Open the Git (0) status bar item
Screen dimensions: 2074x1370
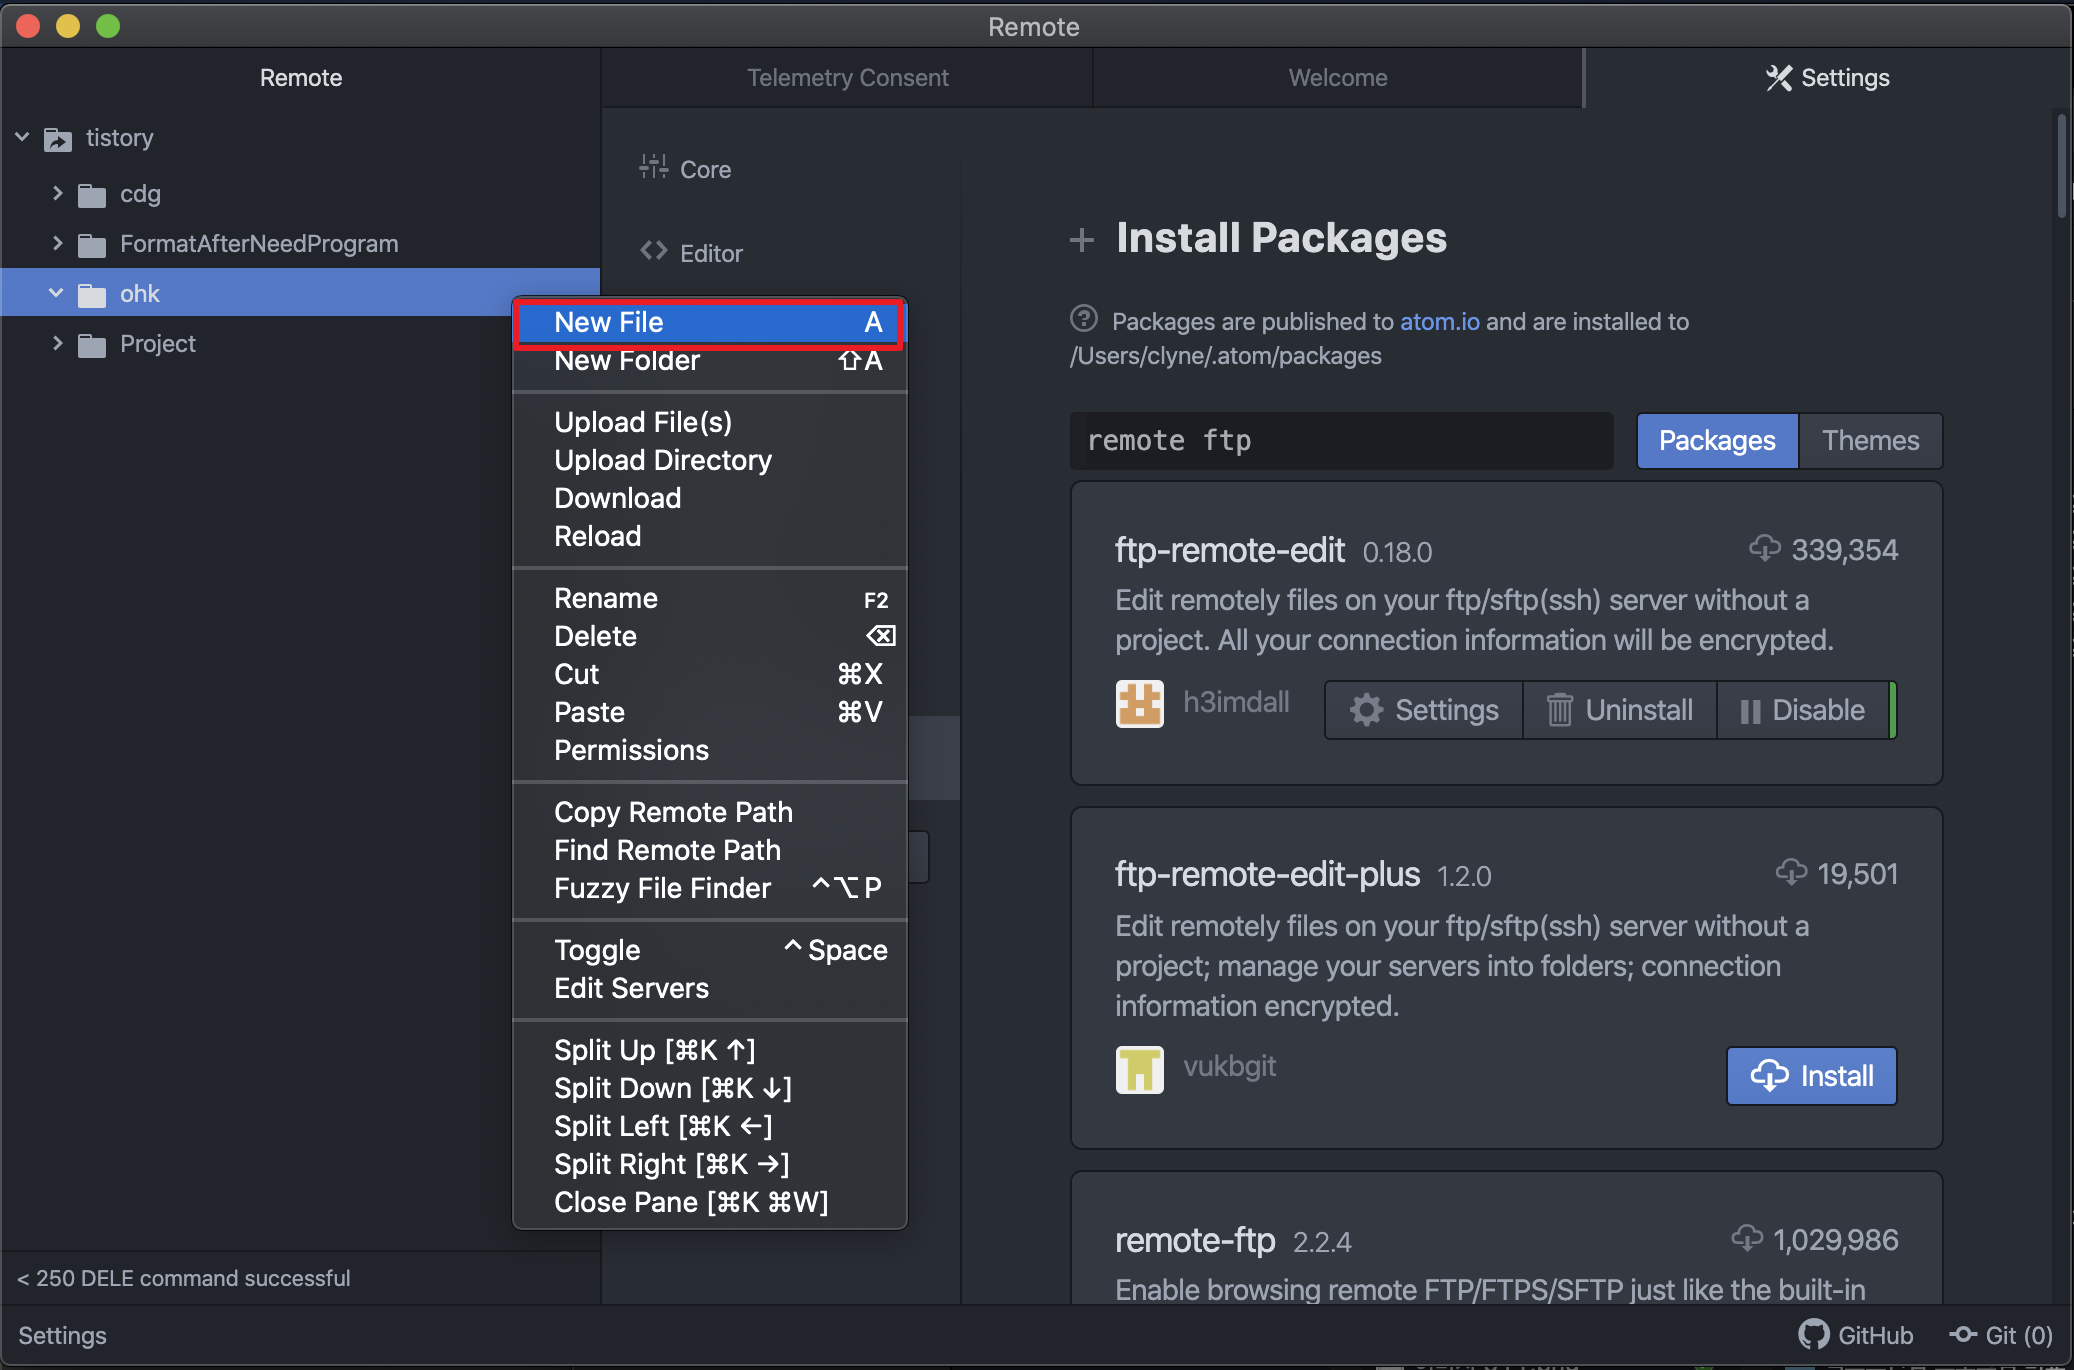2001,1335
